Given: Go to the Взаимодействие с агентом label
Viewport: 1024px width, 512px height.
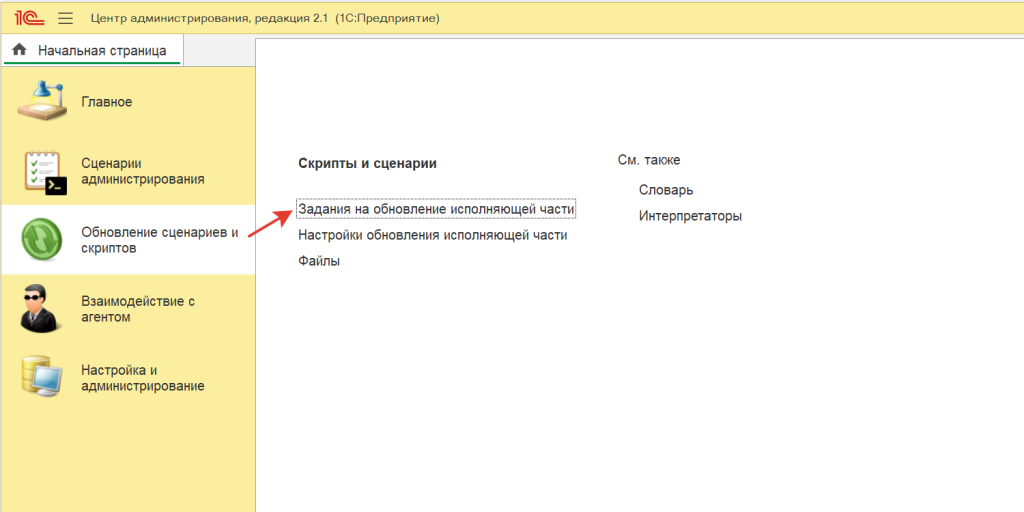Looking at the screenshot, I should [137, 309].
